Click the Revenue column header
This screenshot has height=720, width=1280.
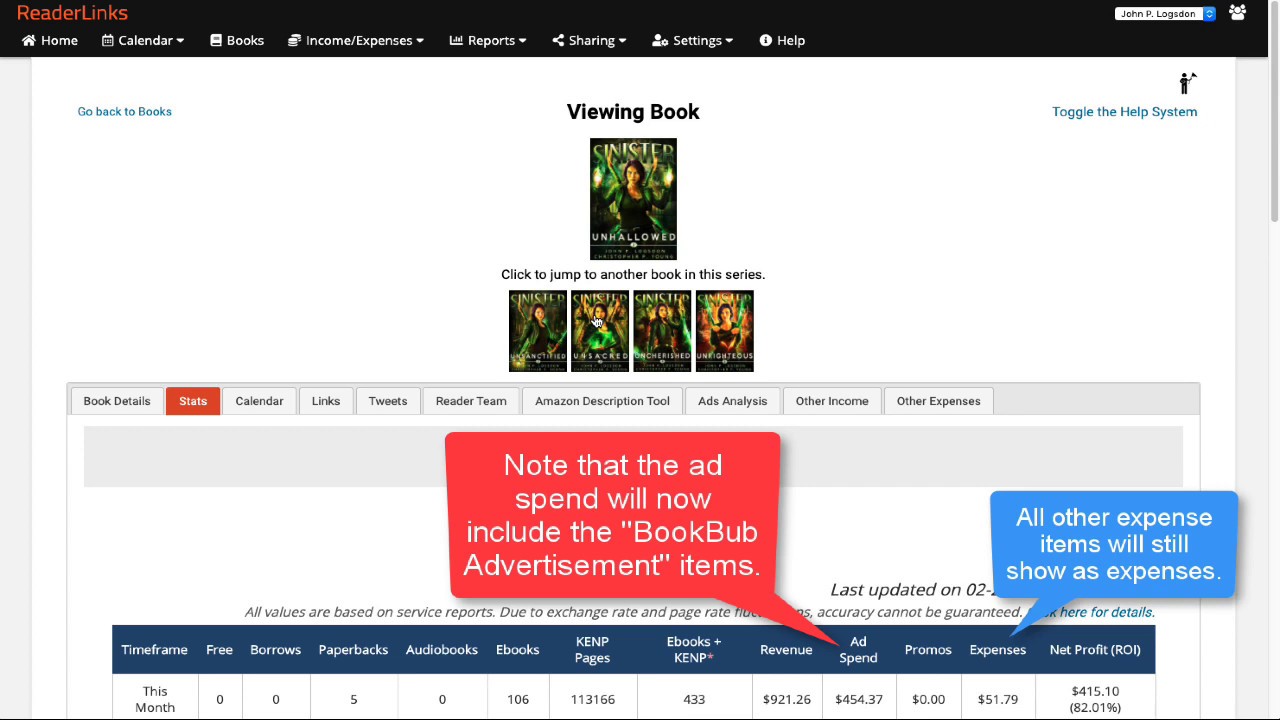(786, 649)
